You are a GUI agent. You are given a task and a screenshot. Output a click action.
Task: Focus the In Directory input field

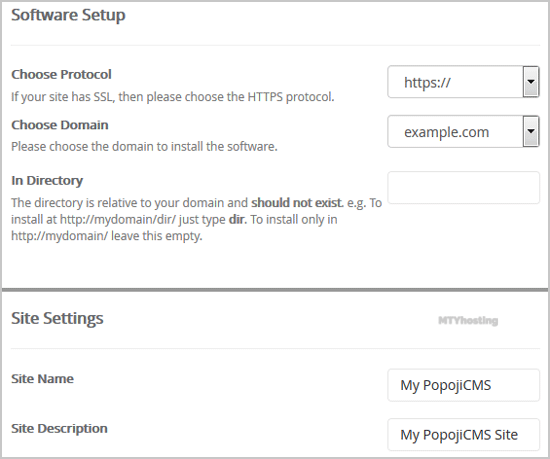tap(463, 187)
